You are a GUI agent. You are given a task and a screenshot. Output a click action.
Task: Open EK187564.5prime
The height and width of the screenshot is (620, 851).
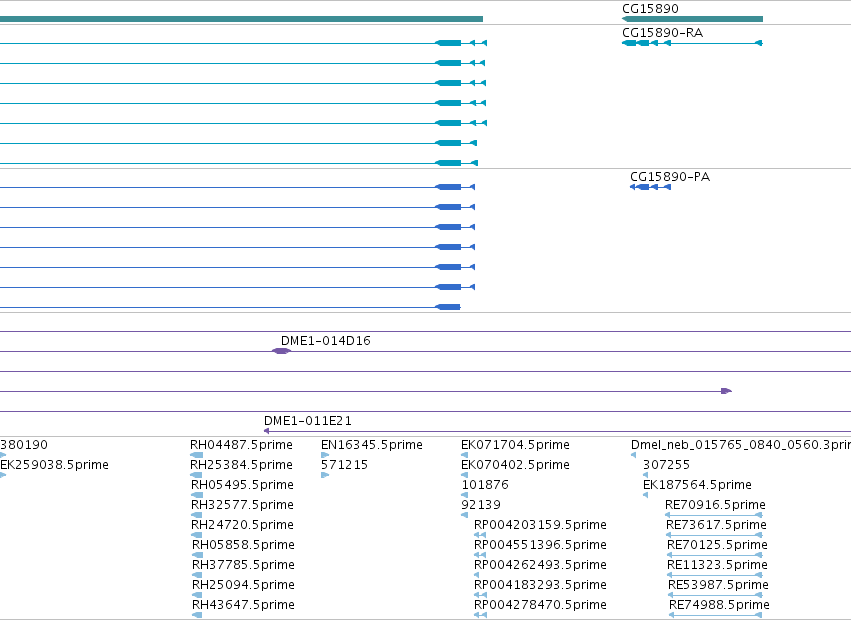coord(697,484)
